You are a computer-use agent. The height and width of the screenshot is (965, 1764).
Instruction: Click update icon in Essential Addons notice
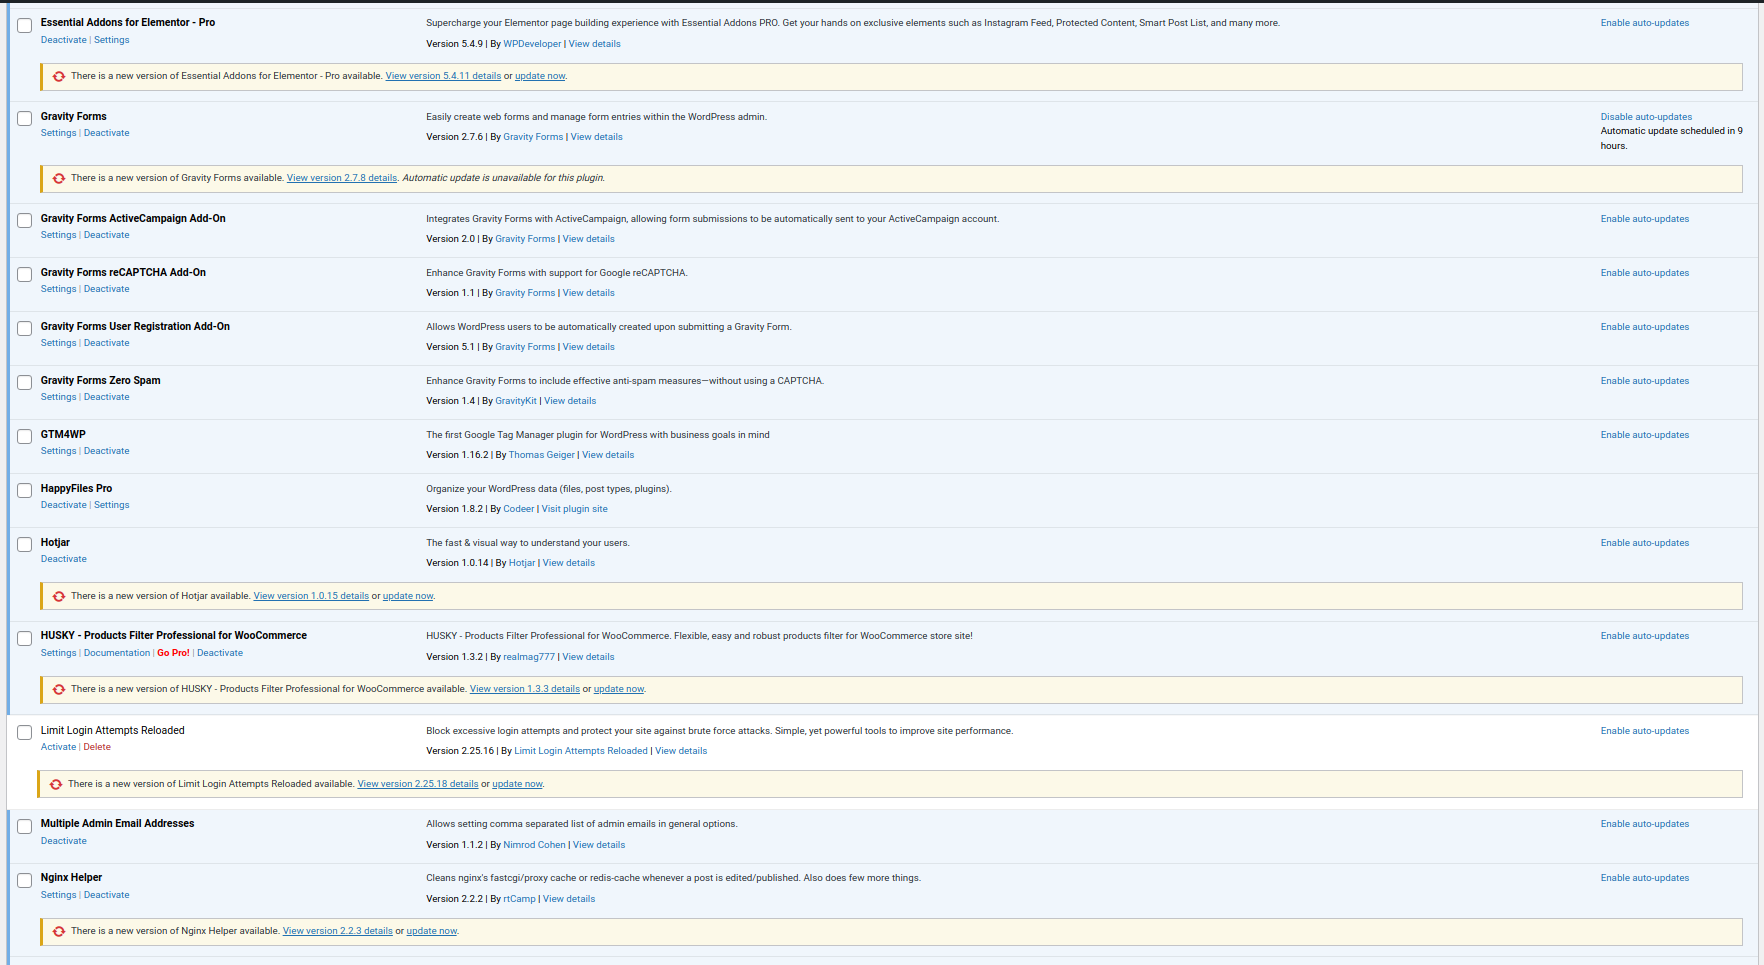pyautogui.click(x=59, y=76)
